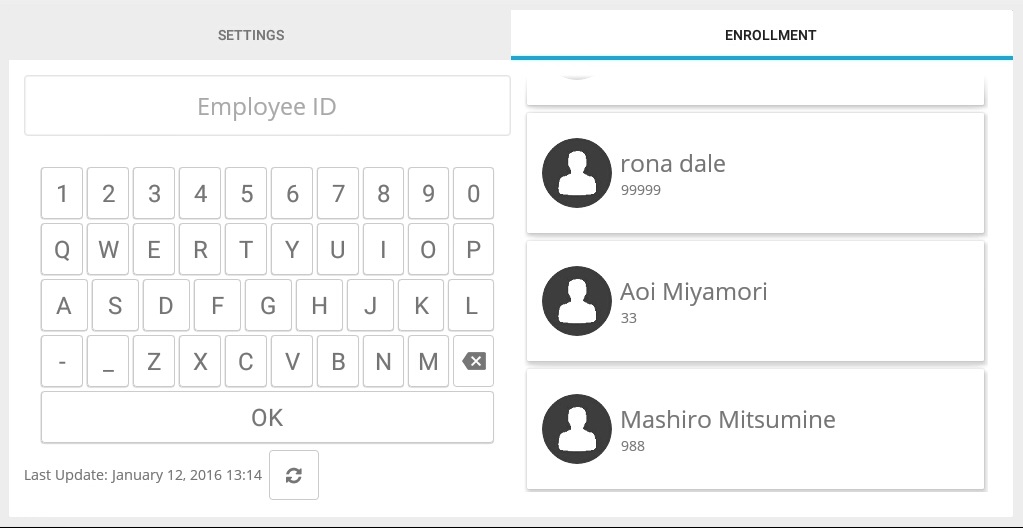Focus the Employee ID input field

(267, 106)
